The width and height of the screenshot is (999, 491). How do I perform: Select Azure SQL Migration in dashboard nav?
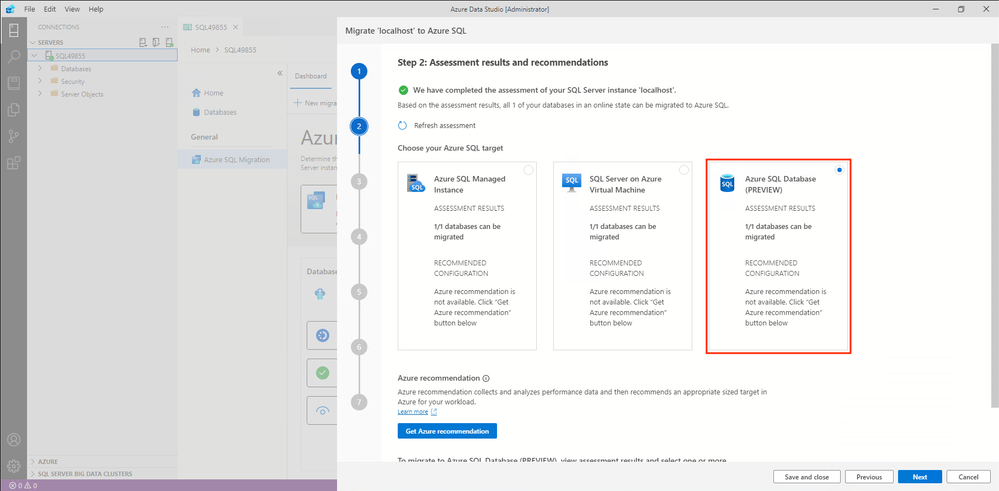click(x=233, y=160)
